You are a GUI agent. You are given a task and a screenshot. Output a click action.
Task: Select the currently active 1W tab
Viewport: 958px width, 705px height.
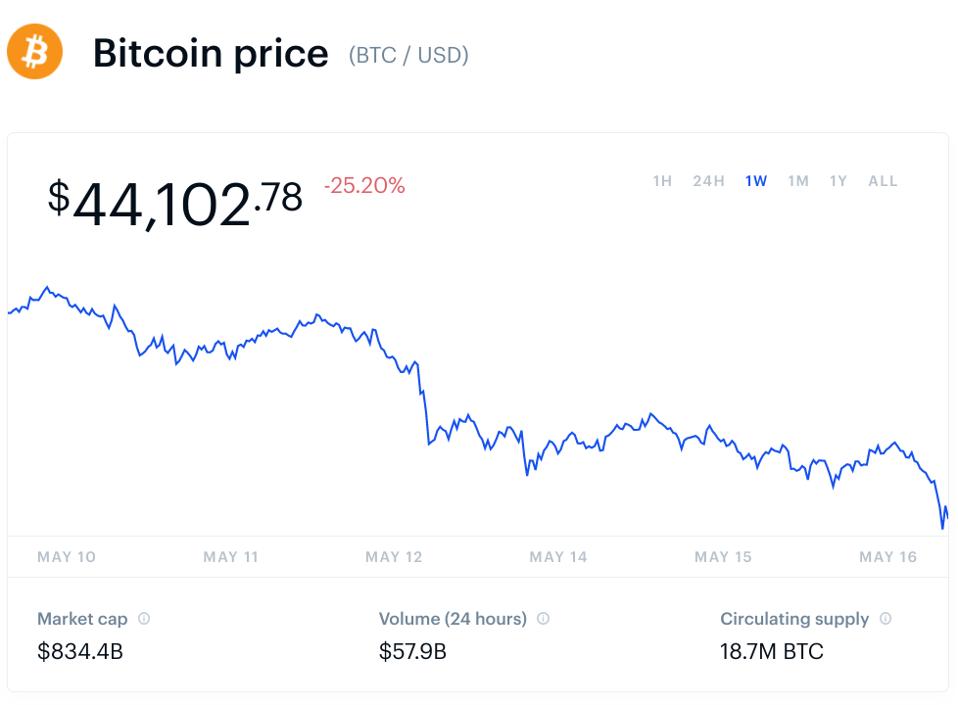[x=755, y=181]
